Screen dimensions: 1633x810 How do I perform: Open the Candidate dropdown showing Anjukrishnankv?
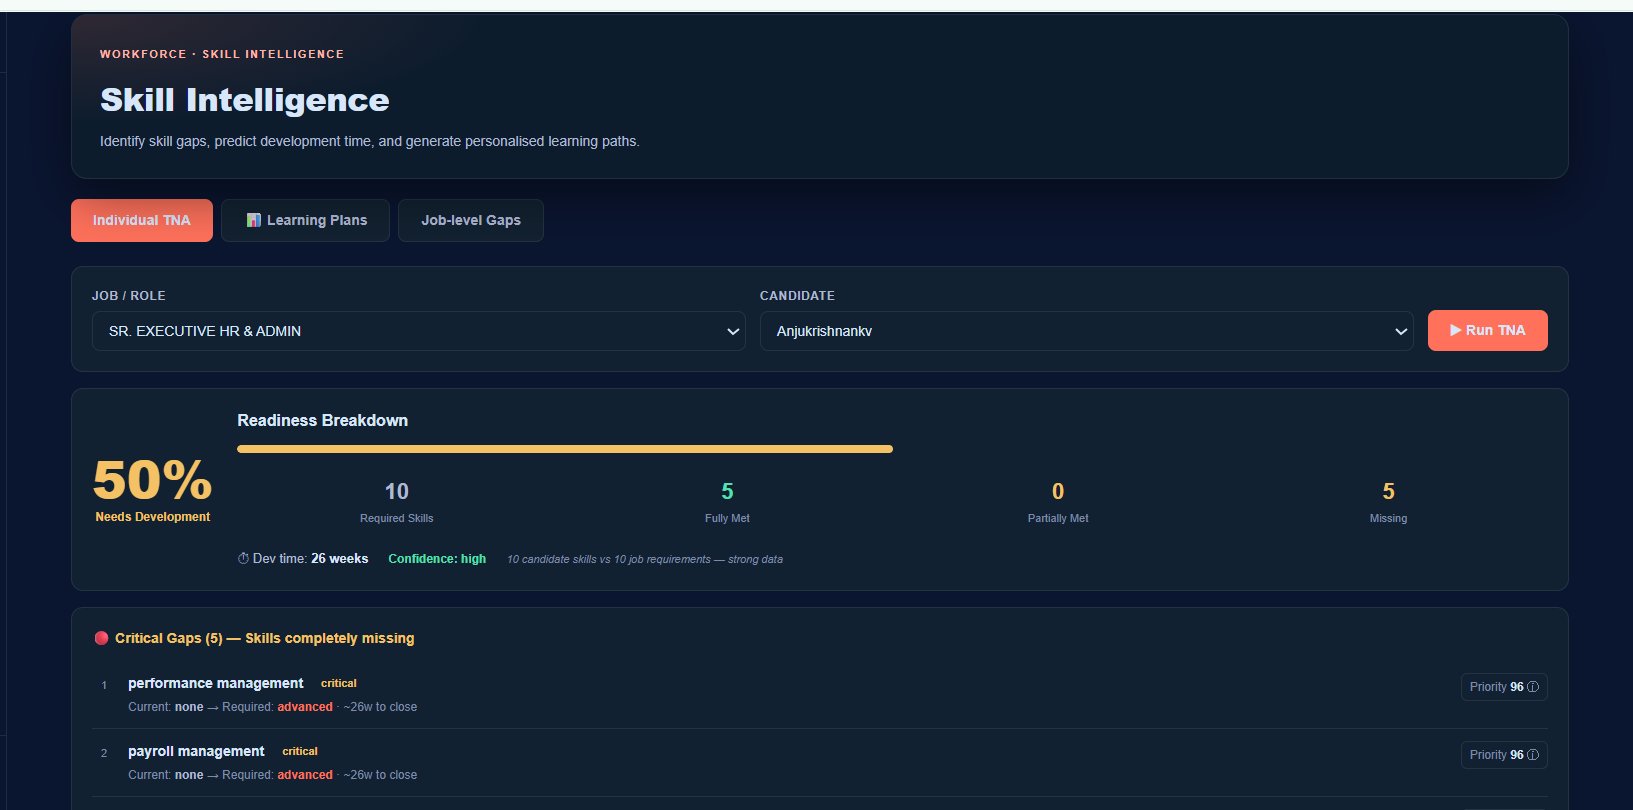click(1087, 331)
